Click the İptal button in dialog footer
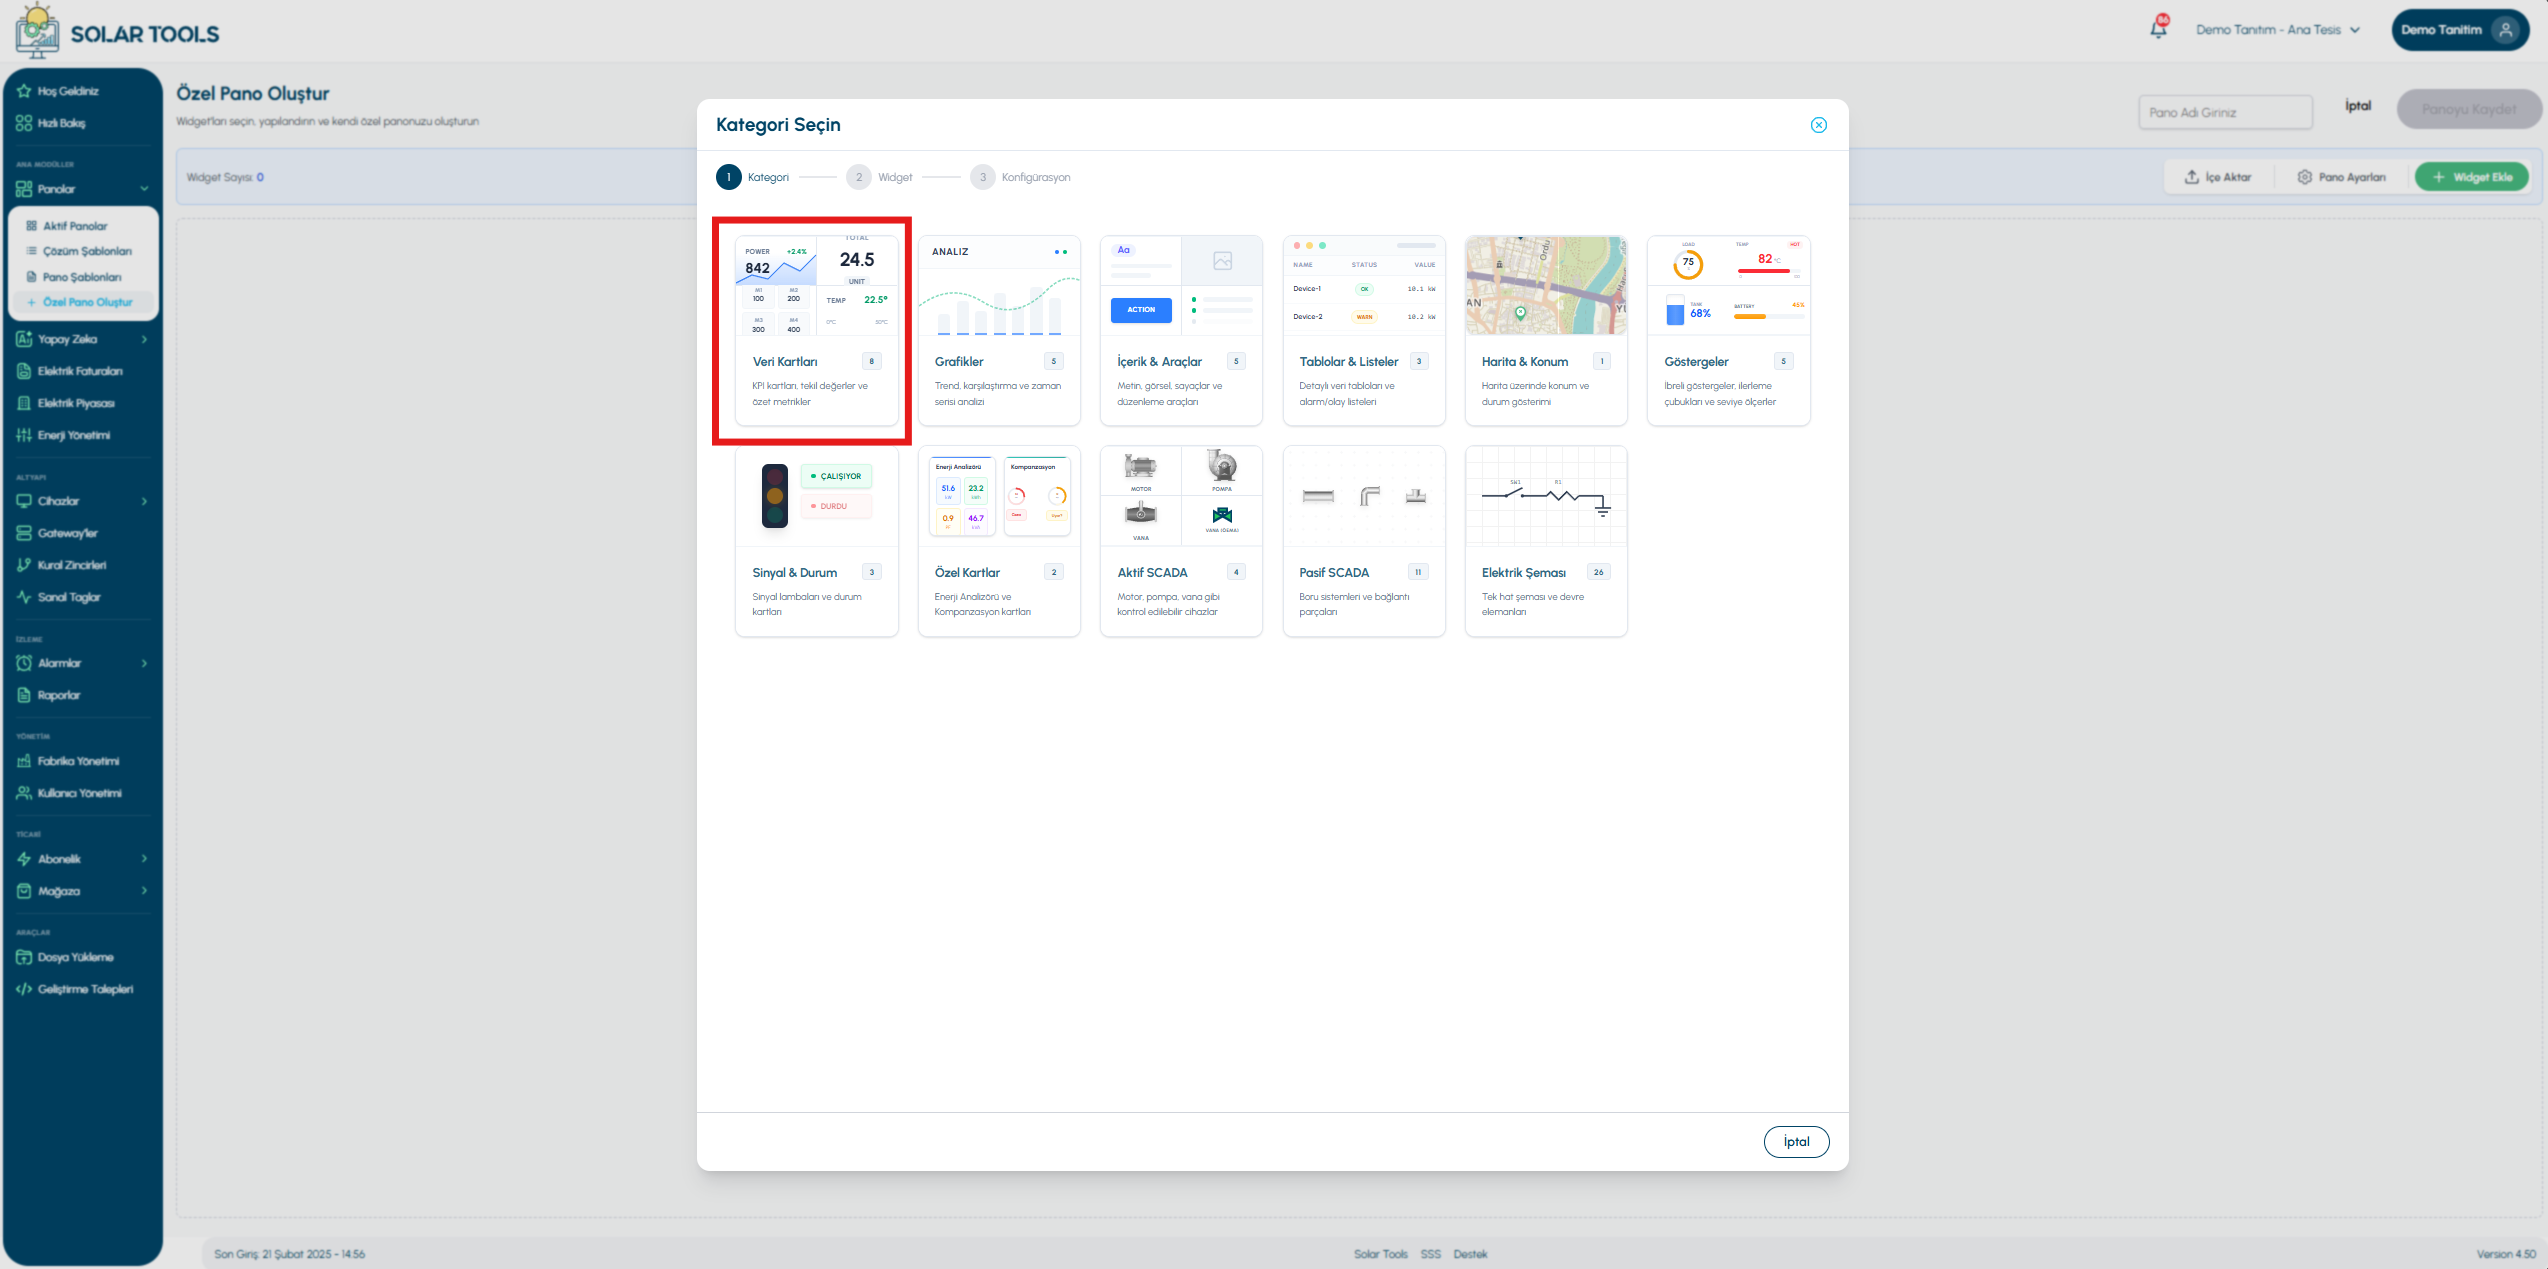 [1796, 1142]
